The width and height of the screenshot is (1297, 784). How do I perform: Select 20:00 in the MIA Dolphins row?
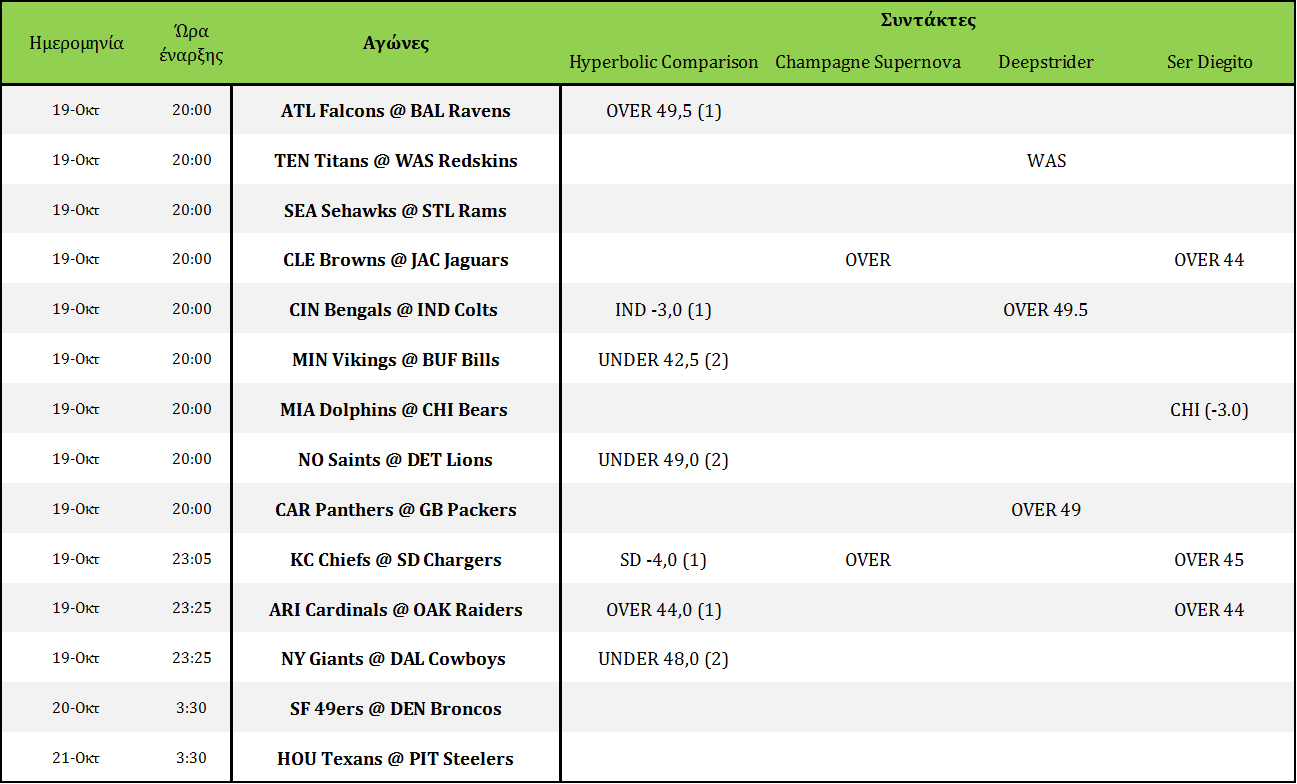pyautogui.click(x=192, y=409)
